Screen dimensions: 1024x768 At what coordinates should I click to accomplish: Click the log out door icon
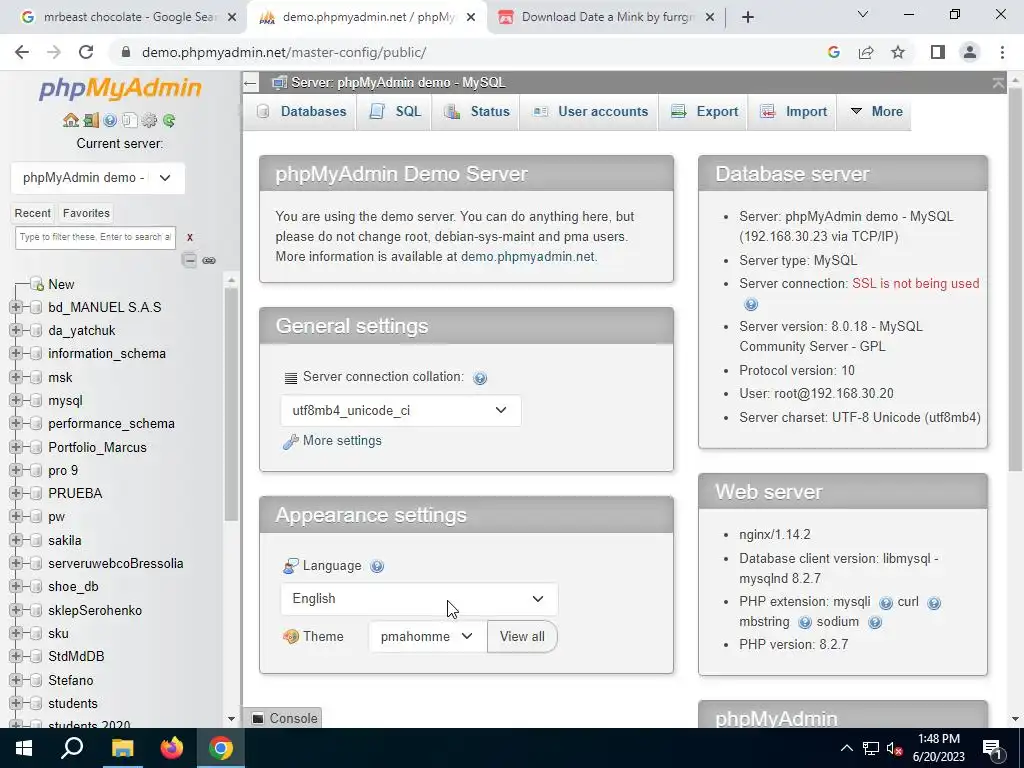91,120
